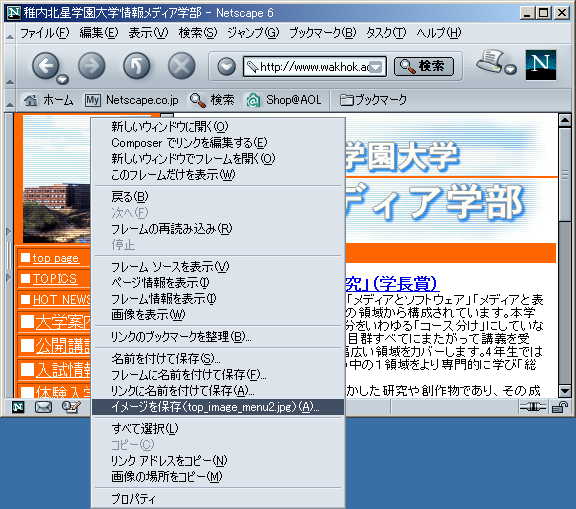Open the 検索(S) menu
The height and width of the screenshot is (509, 576).
tap(198, 33)
